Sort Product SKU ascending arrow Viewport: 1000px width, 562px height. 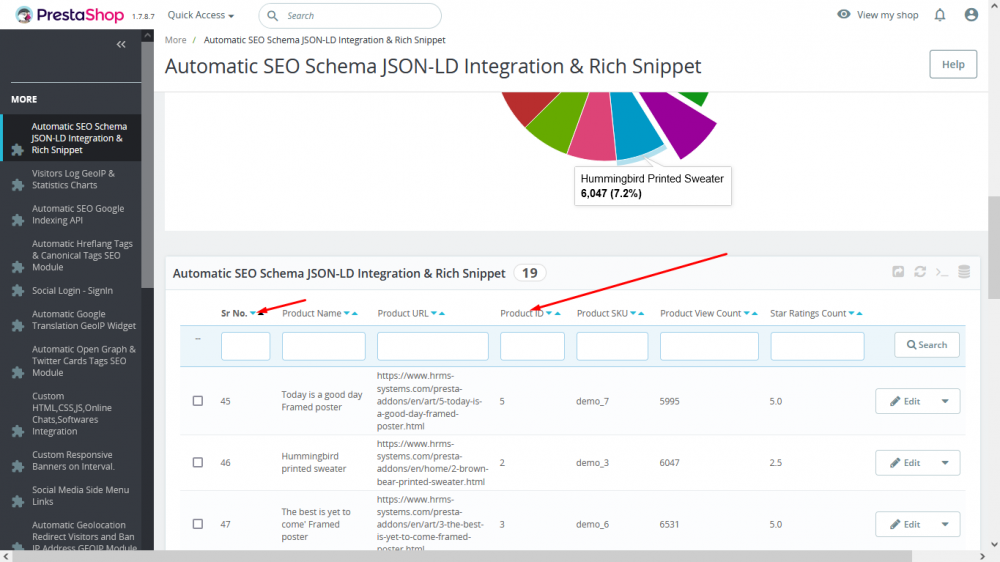click(x=641, y=313)
